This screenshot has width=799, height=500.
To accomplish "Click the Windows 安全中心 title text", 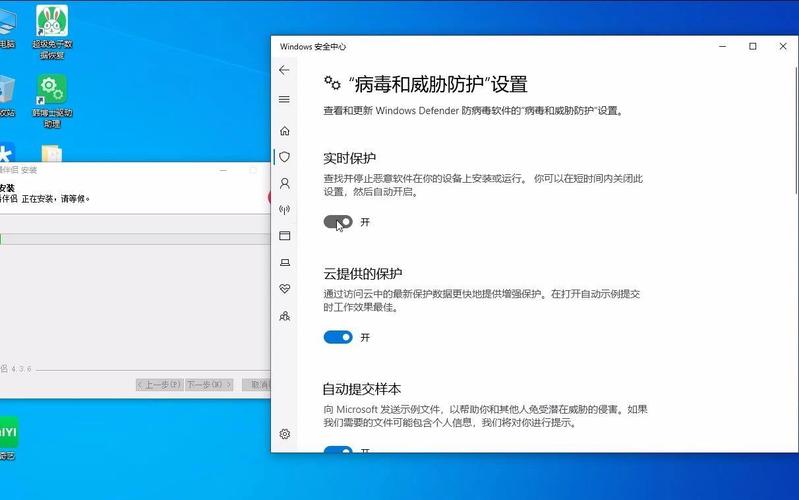I will [313, 47].
